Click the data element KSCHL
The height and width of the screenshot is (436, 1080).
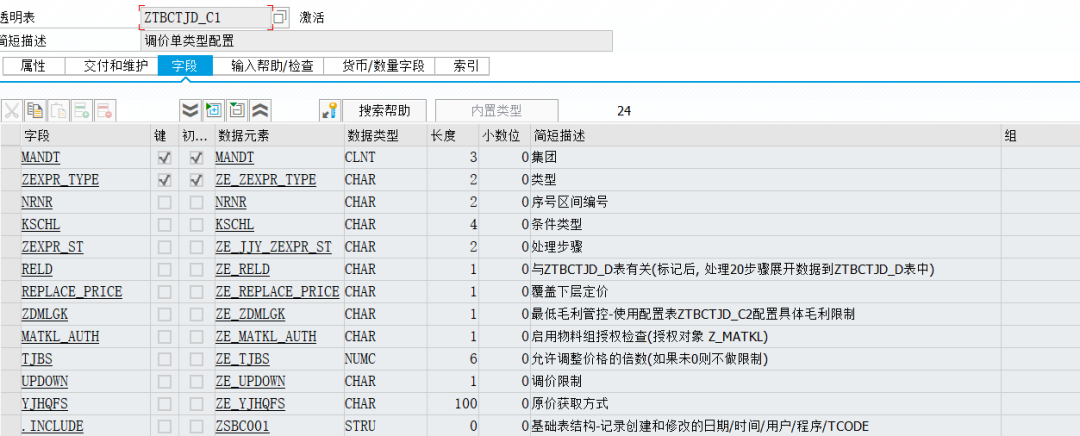point(235,225)
